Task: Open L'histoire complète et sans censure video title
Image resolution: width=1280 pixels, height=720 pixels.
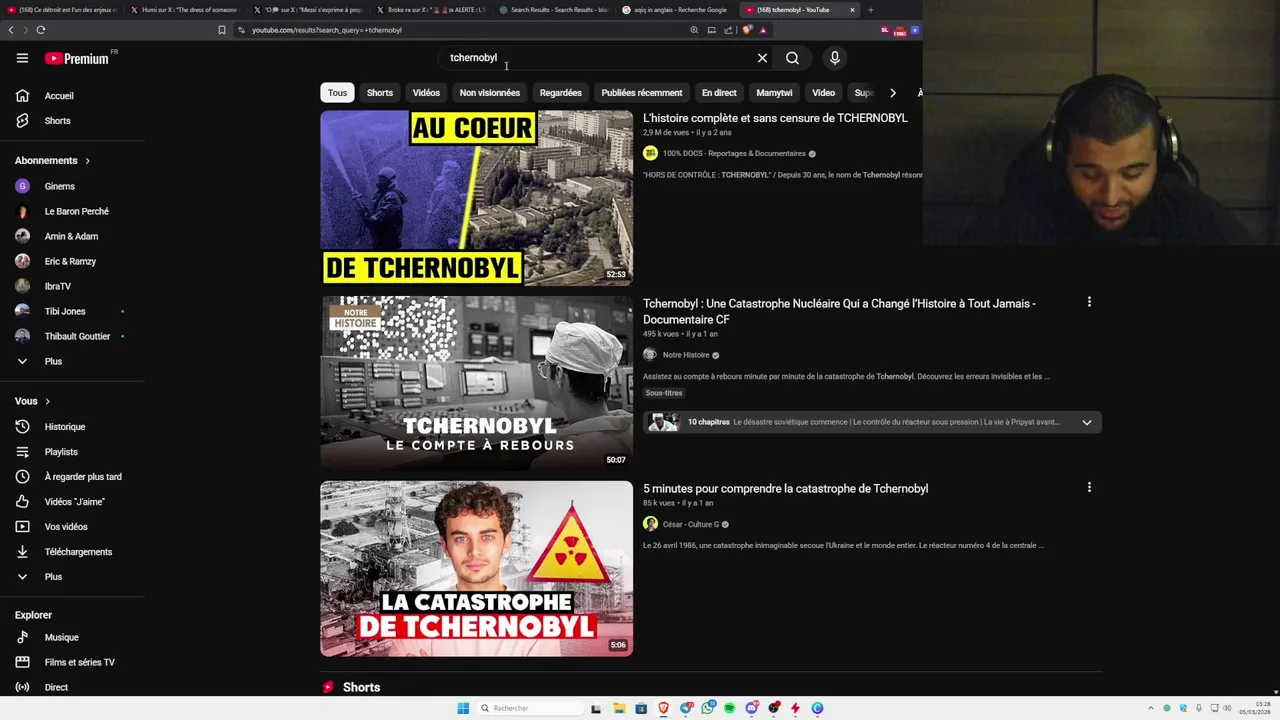Action: tap(775, 118)
